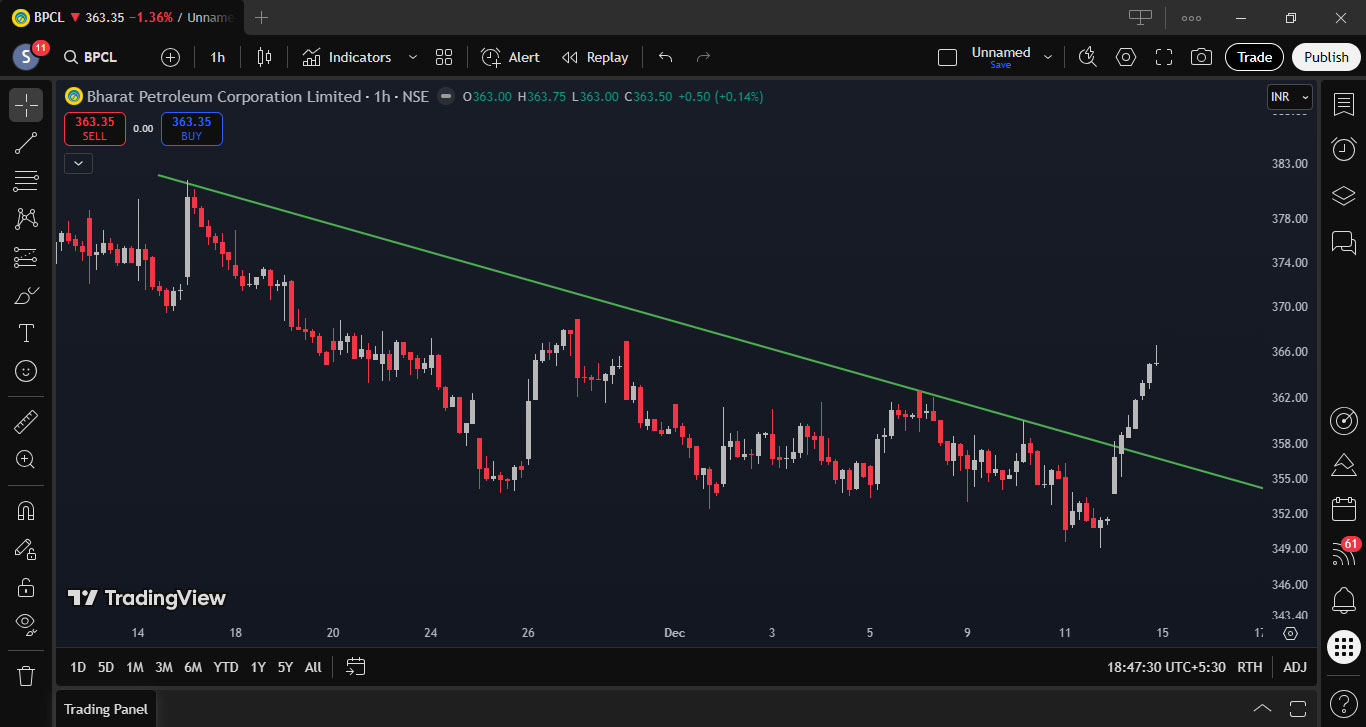Open the news feed with 61 badge
Image resolution: width=1366 pixels, height=727 pixels.
click(1344, 554)
